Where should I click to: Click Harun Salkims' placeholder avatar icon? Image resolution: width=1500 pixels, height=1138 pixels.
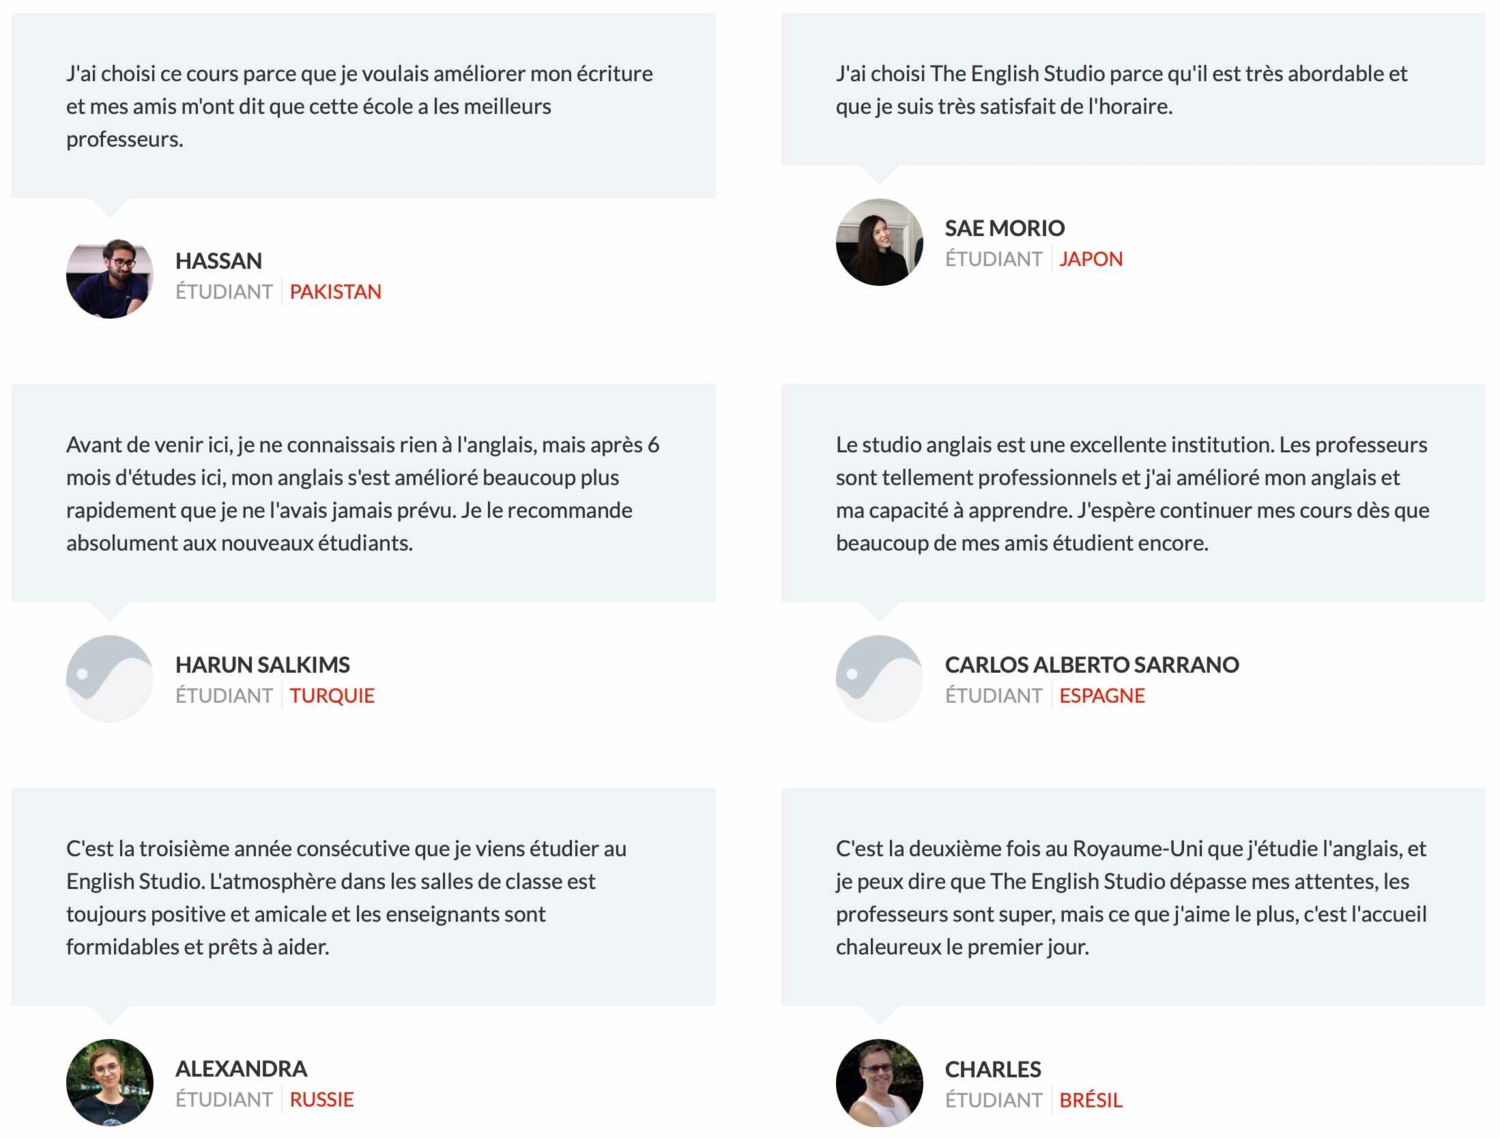110,679
